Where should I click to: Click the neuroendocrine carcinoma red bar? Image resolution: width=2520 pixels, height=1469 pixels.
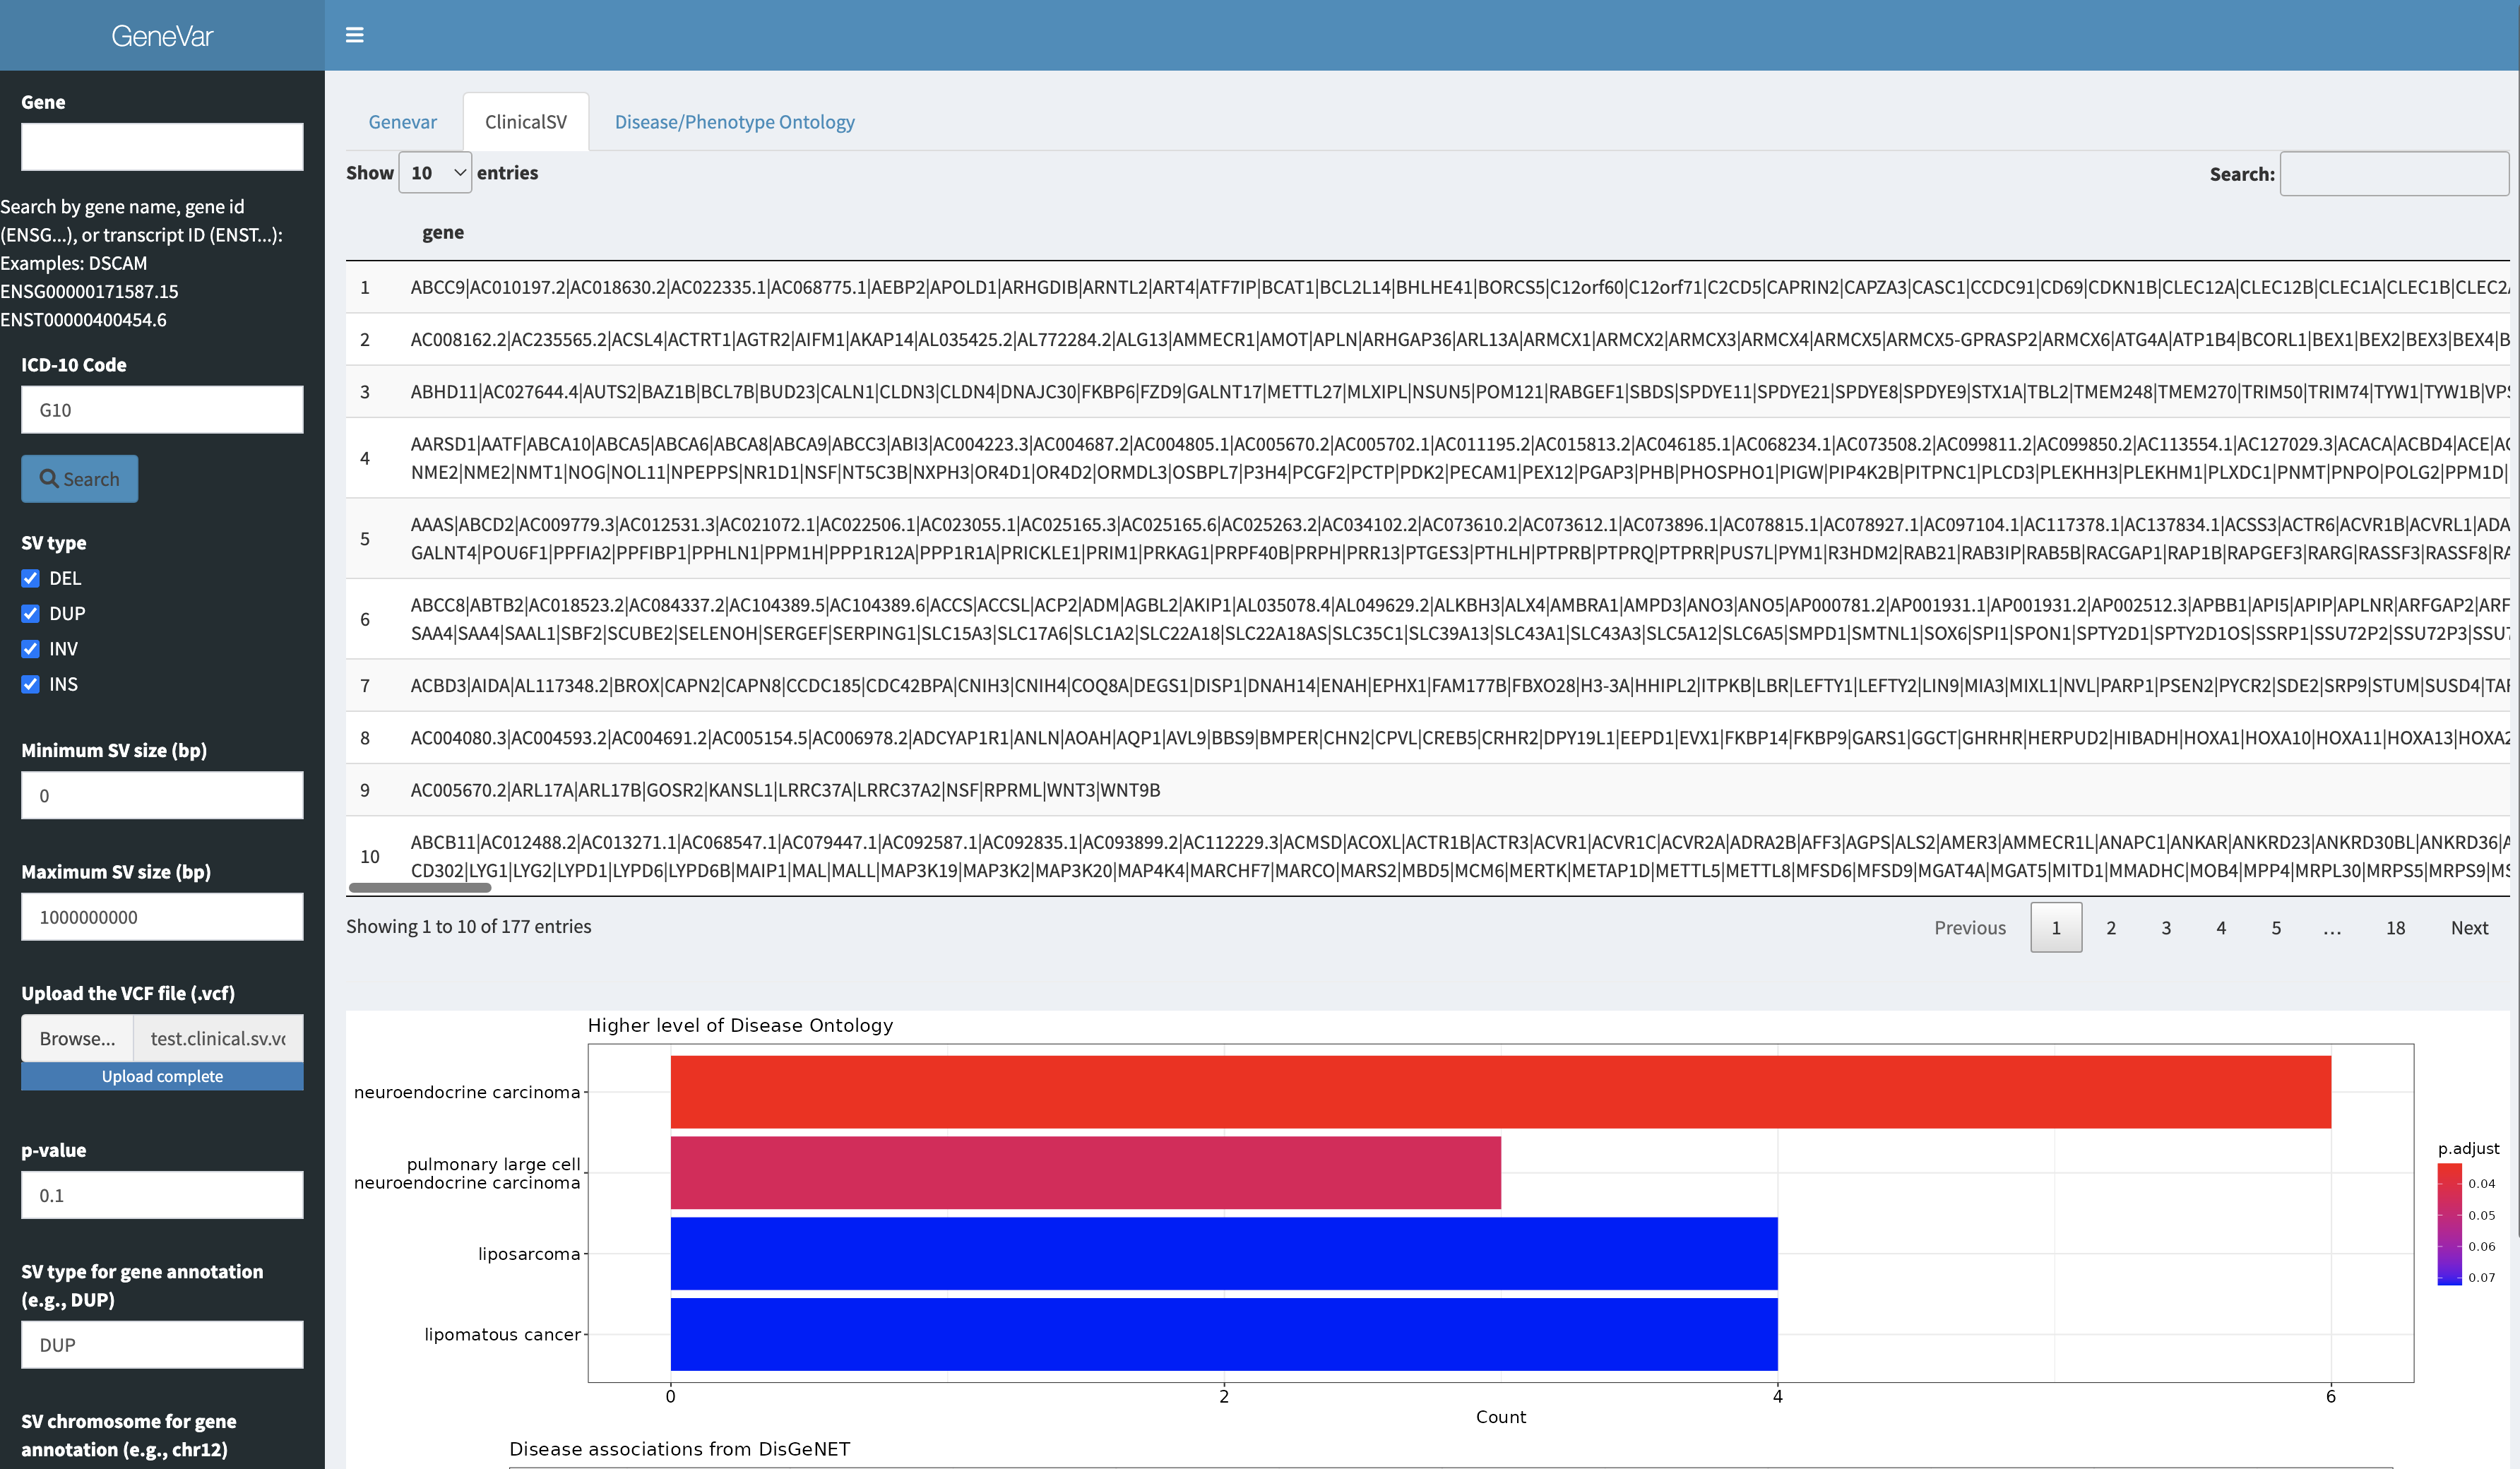click(1500, 1092)
